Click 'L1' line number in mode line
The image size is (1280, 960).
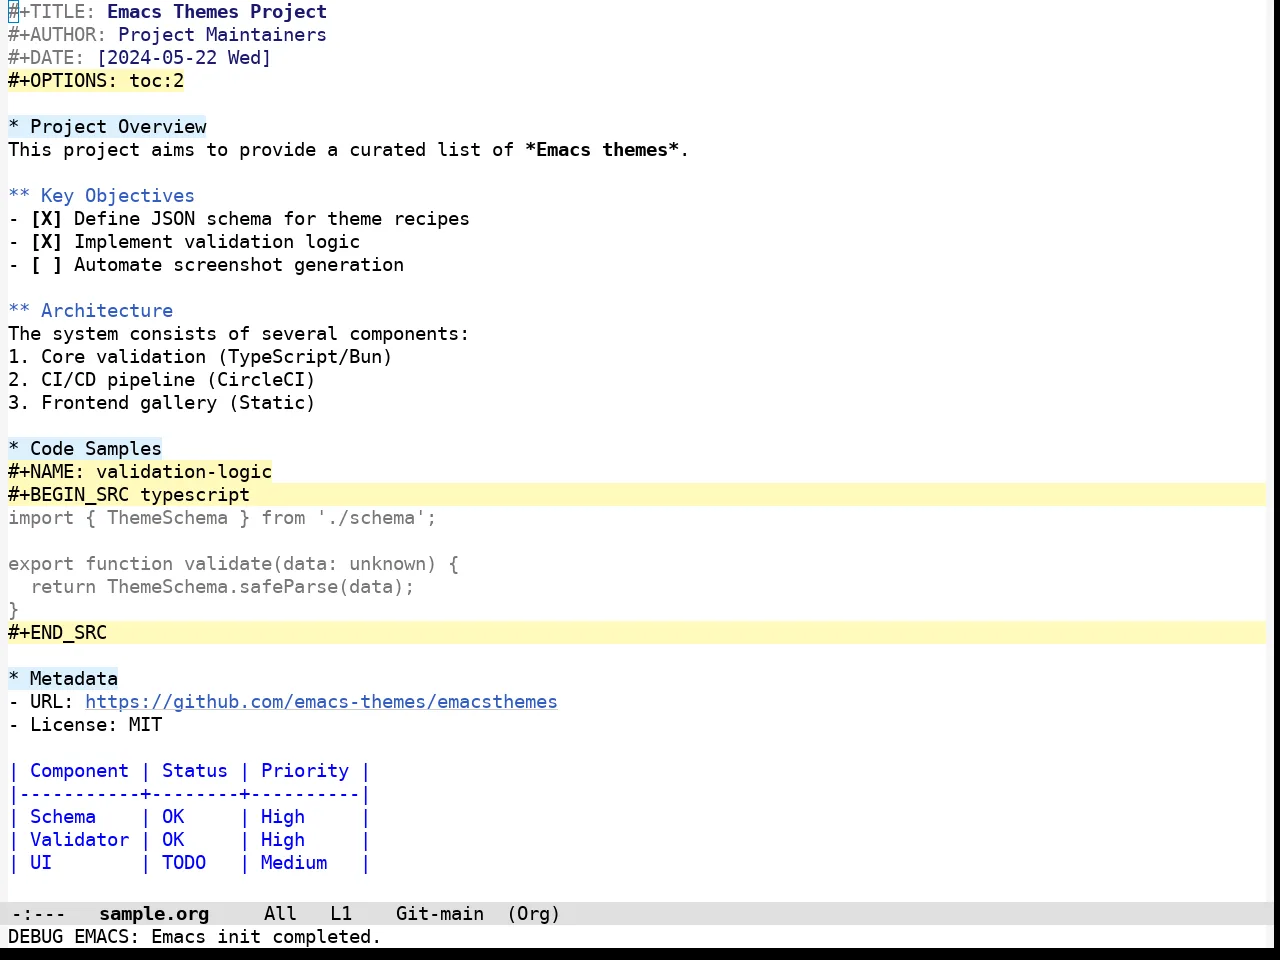[341, 914]
